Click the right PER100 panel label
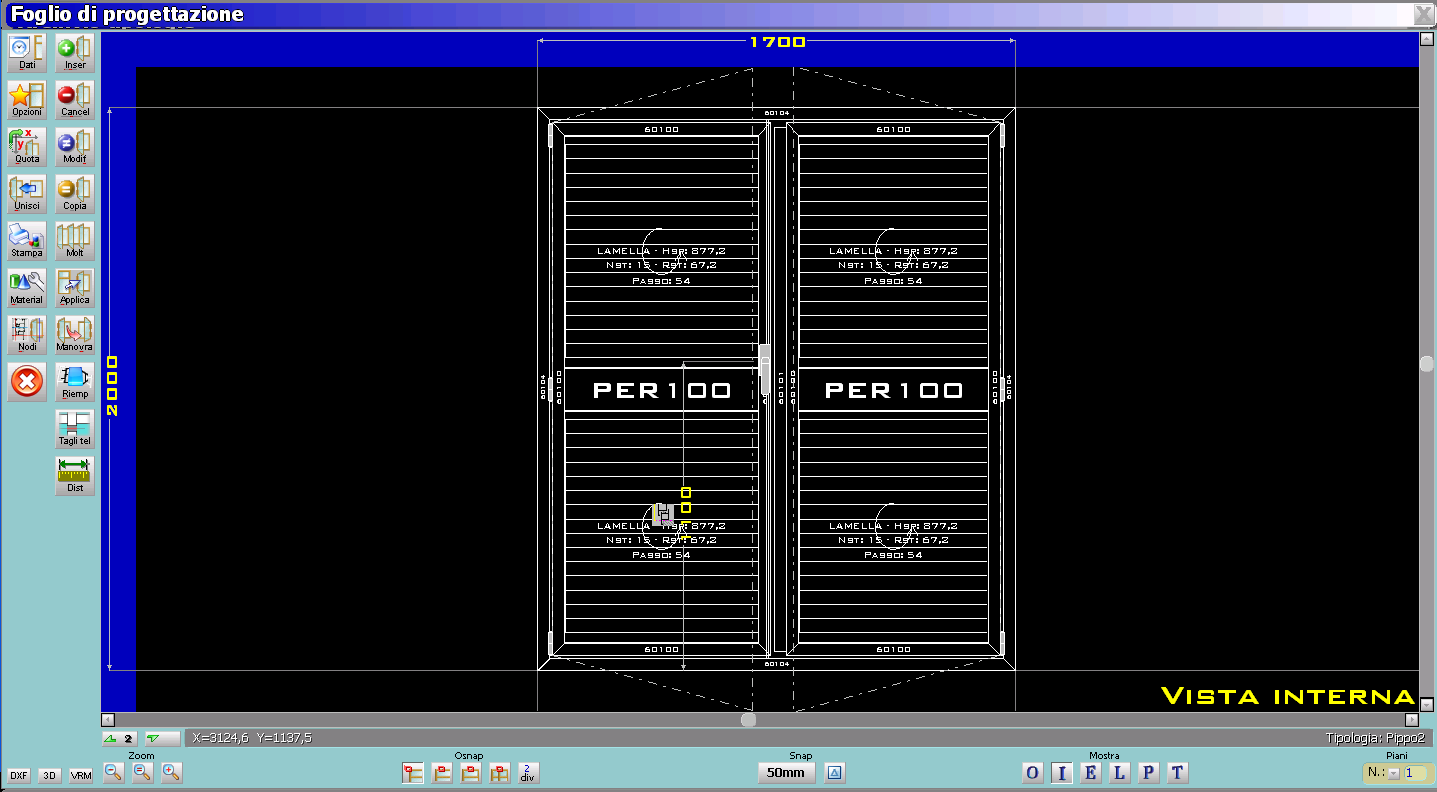1437x792 pixels. point(894,390)
